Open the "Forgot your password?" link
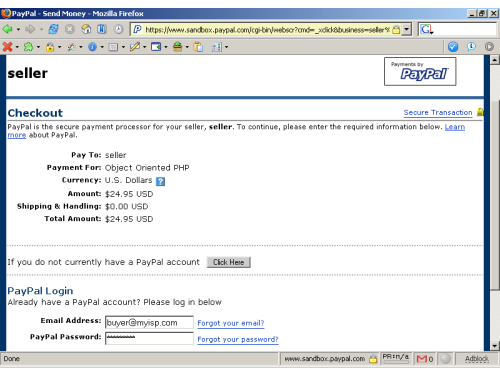The height and width of the screenshot is (375, 500). [238, 339]
